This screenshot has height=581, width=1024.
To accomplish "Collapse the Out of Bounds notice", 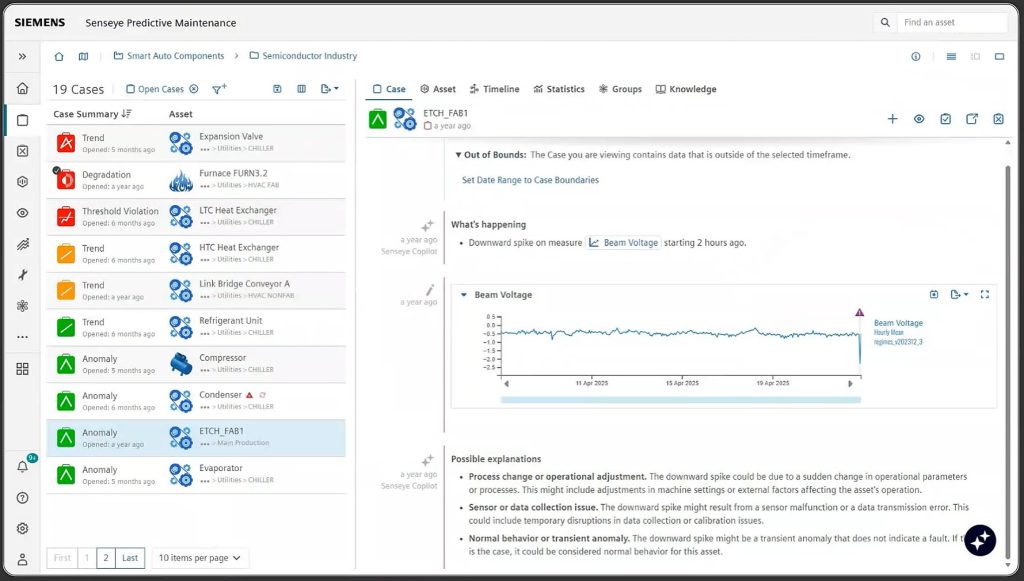I will tap(458, 155).
